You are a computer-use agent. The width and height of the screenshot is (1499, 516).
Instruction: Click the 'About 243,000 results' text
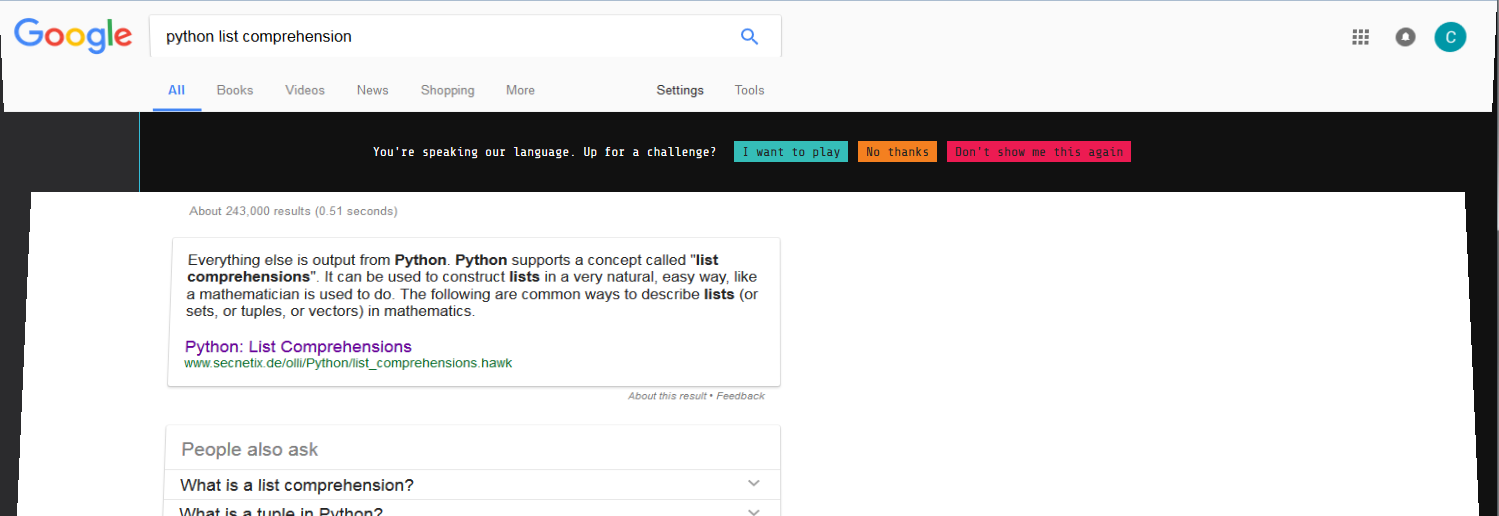point(293,211)
